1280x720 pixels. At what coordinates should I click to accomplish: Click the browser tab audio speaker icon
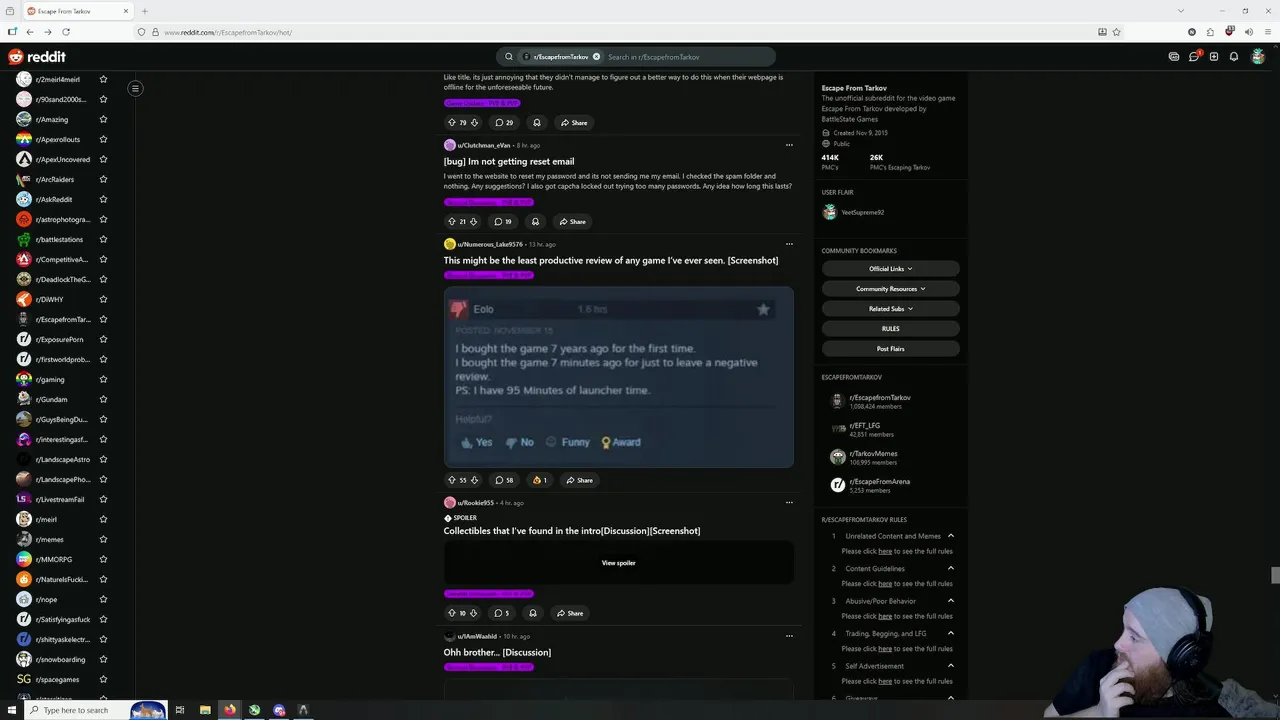point(1248,32)
